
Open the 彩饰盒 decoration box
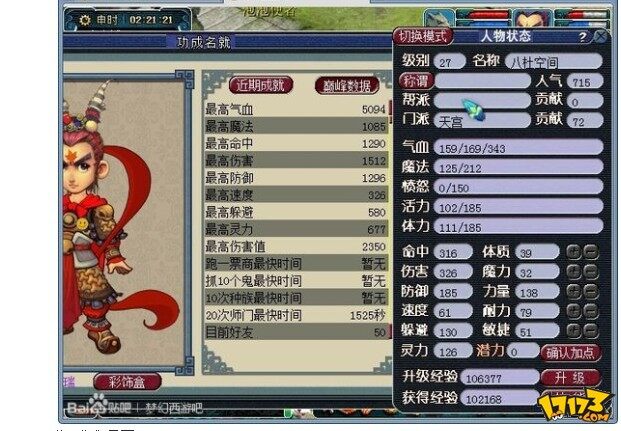[x=128, y=382]
